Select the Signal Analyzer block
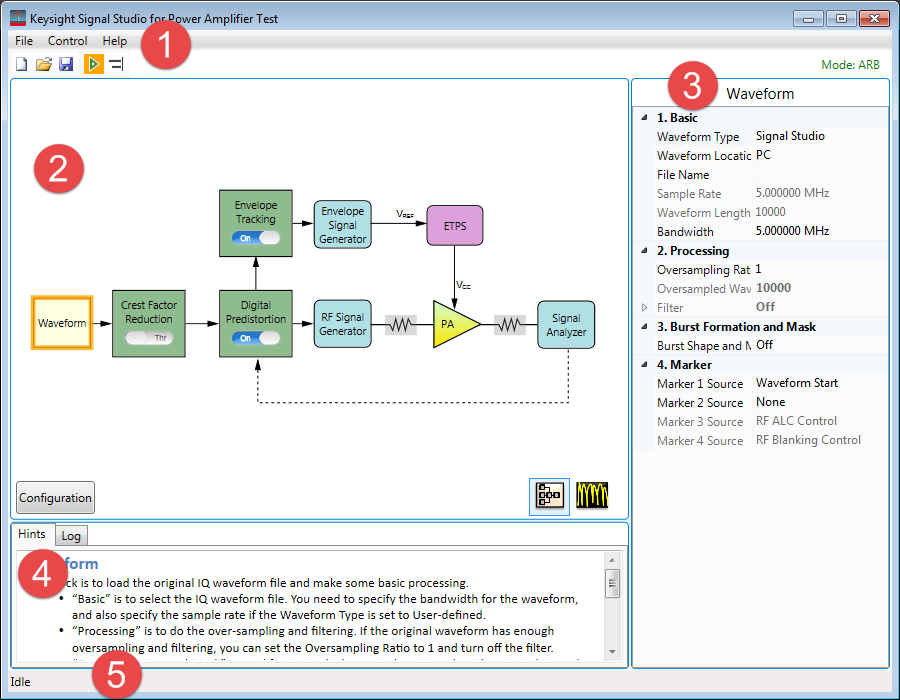The image size is (900, 700). 566,325
